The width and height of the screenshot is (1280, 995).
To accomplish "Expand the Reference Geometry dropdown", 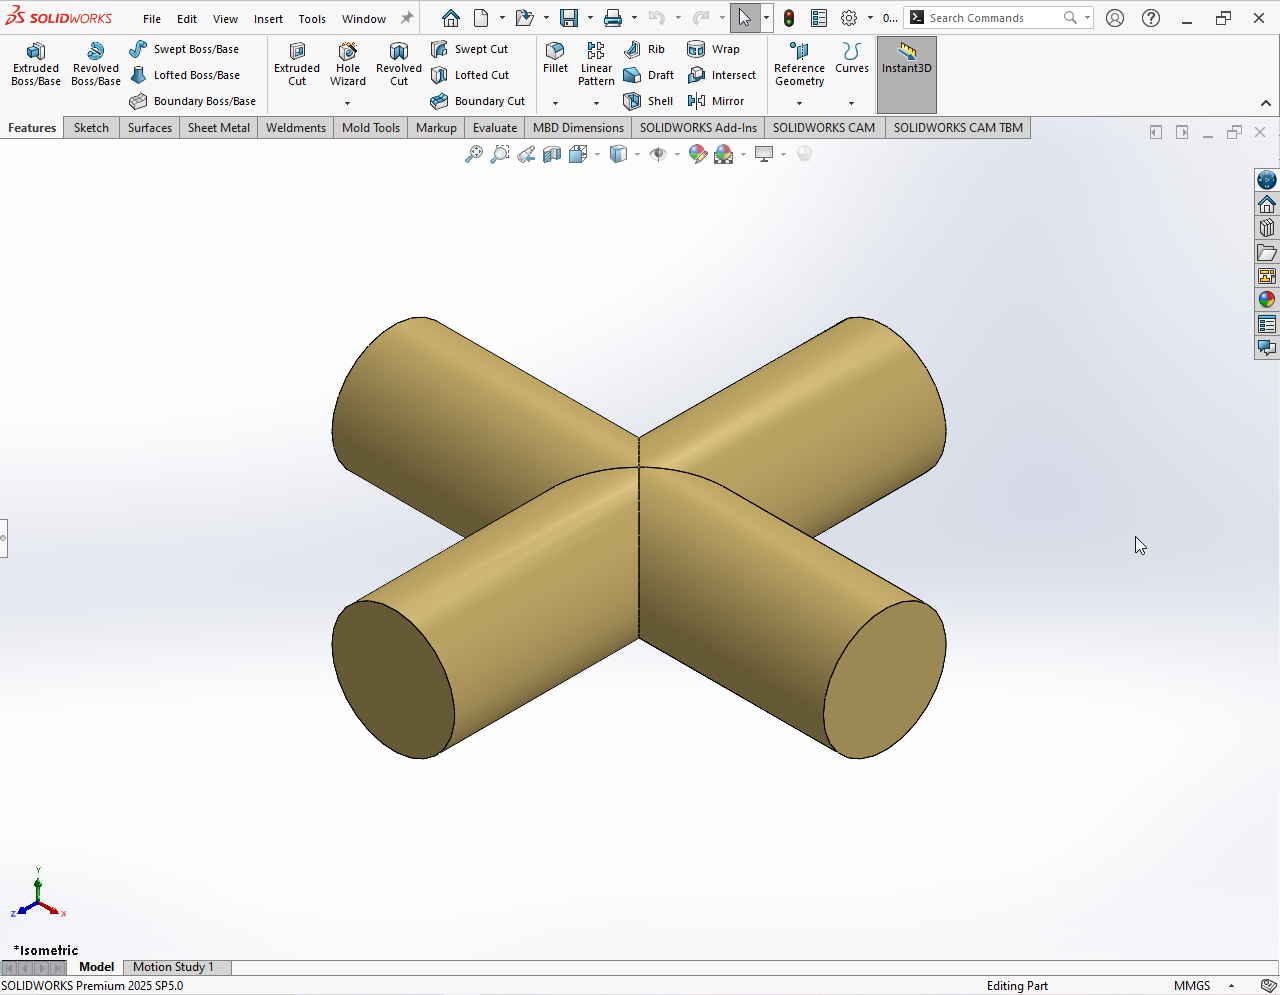I will (x=799, y=103).
